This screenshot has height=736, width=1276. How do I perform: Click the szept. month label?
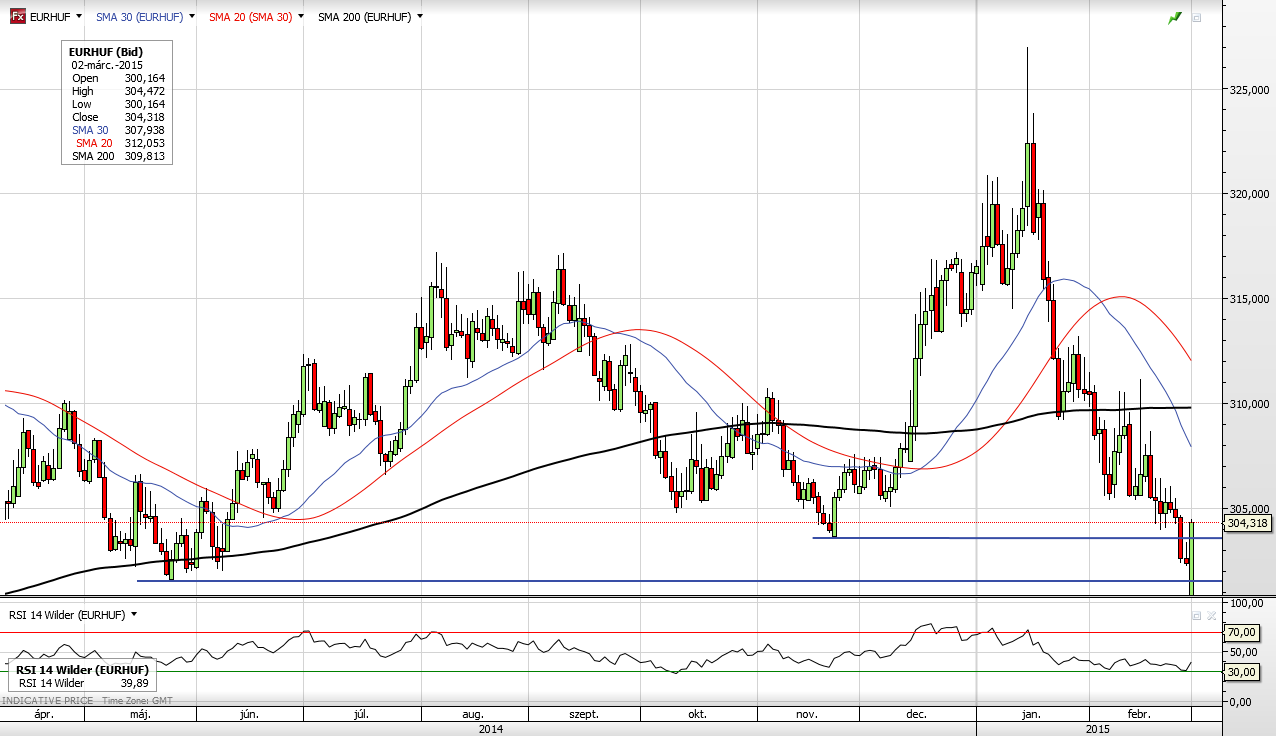tap(583, 714)
